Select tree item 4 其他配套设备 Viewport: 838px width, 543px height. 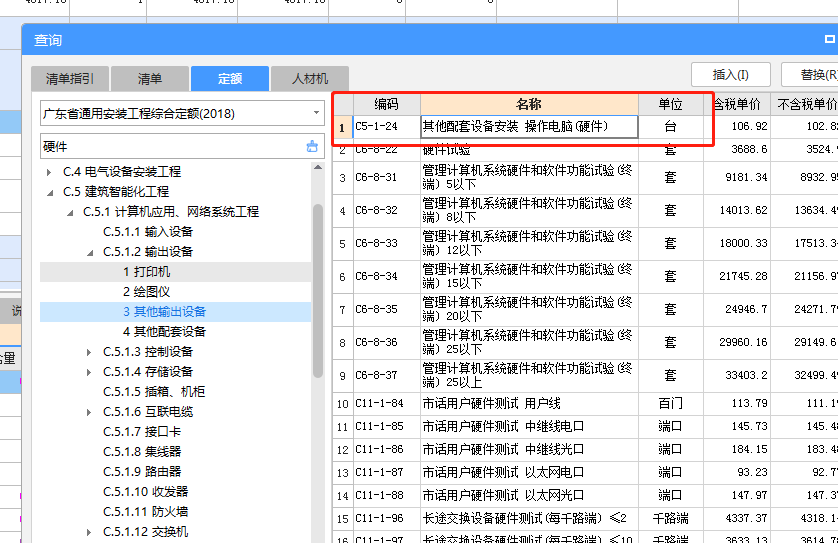coord(175,332)
